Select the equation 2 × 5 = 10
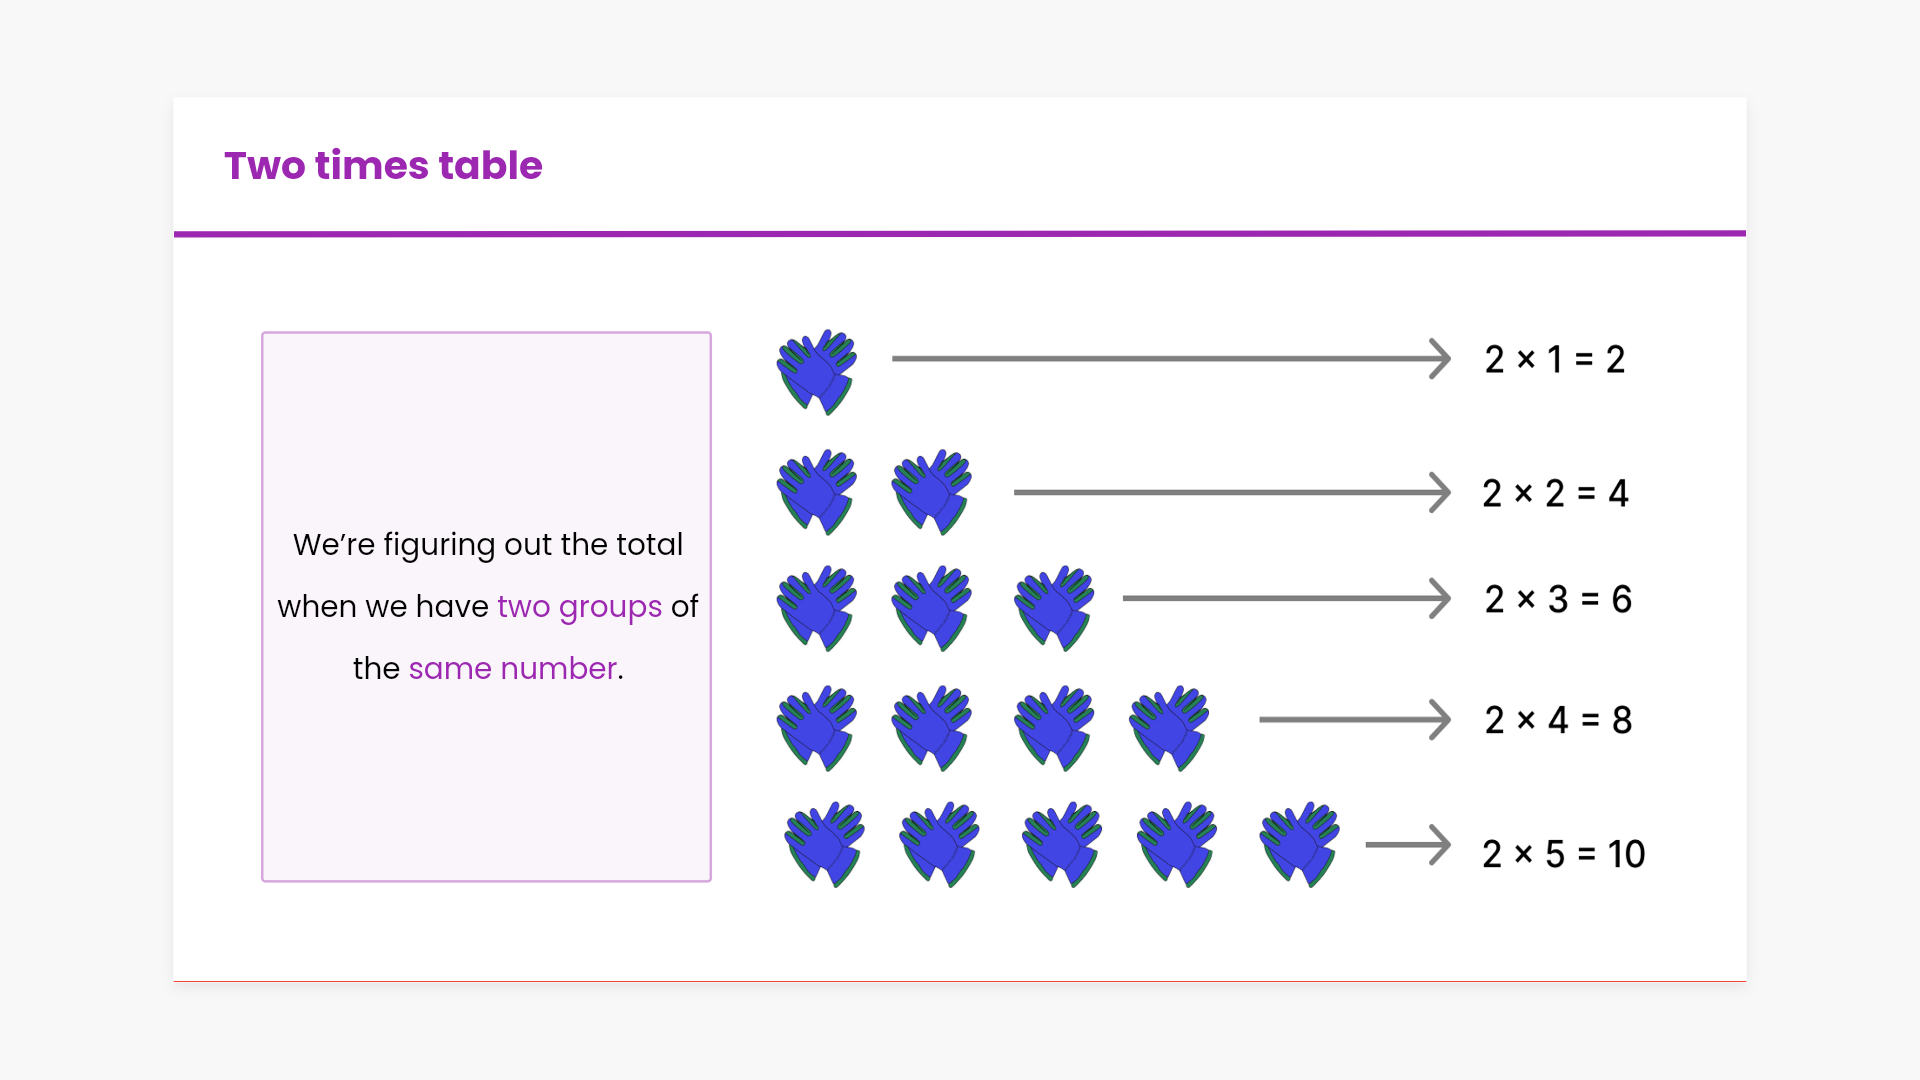Screen dimensions: 1920x1080 pyautogui.click(x=1563, y=854)
